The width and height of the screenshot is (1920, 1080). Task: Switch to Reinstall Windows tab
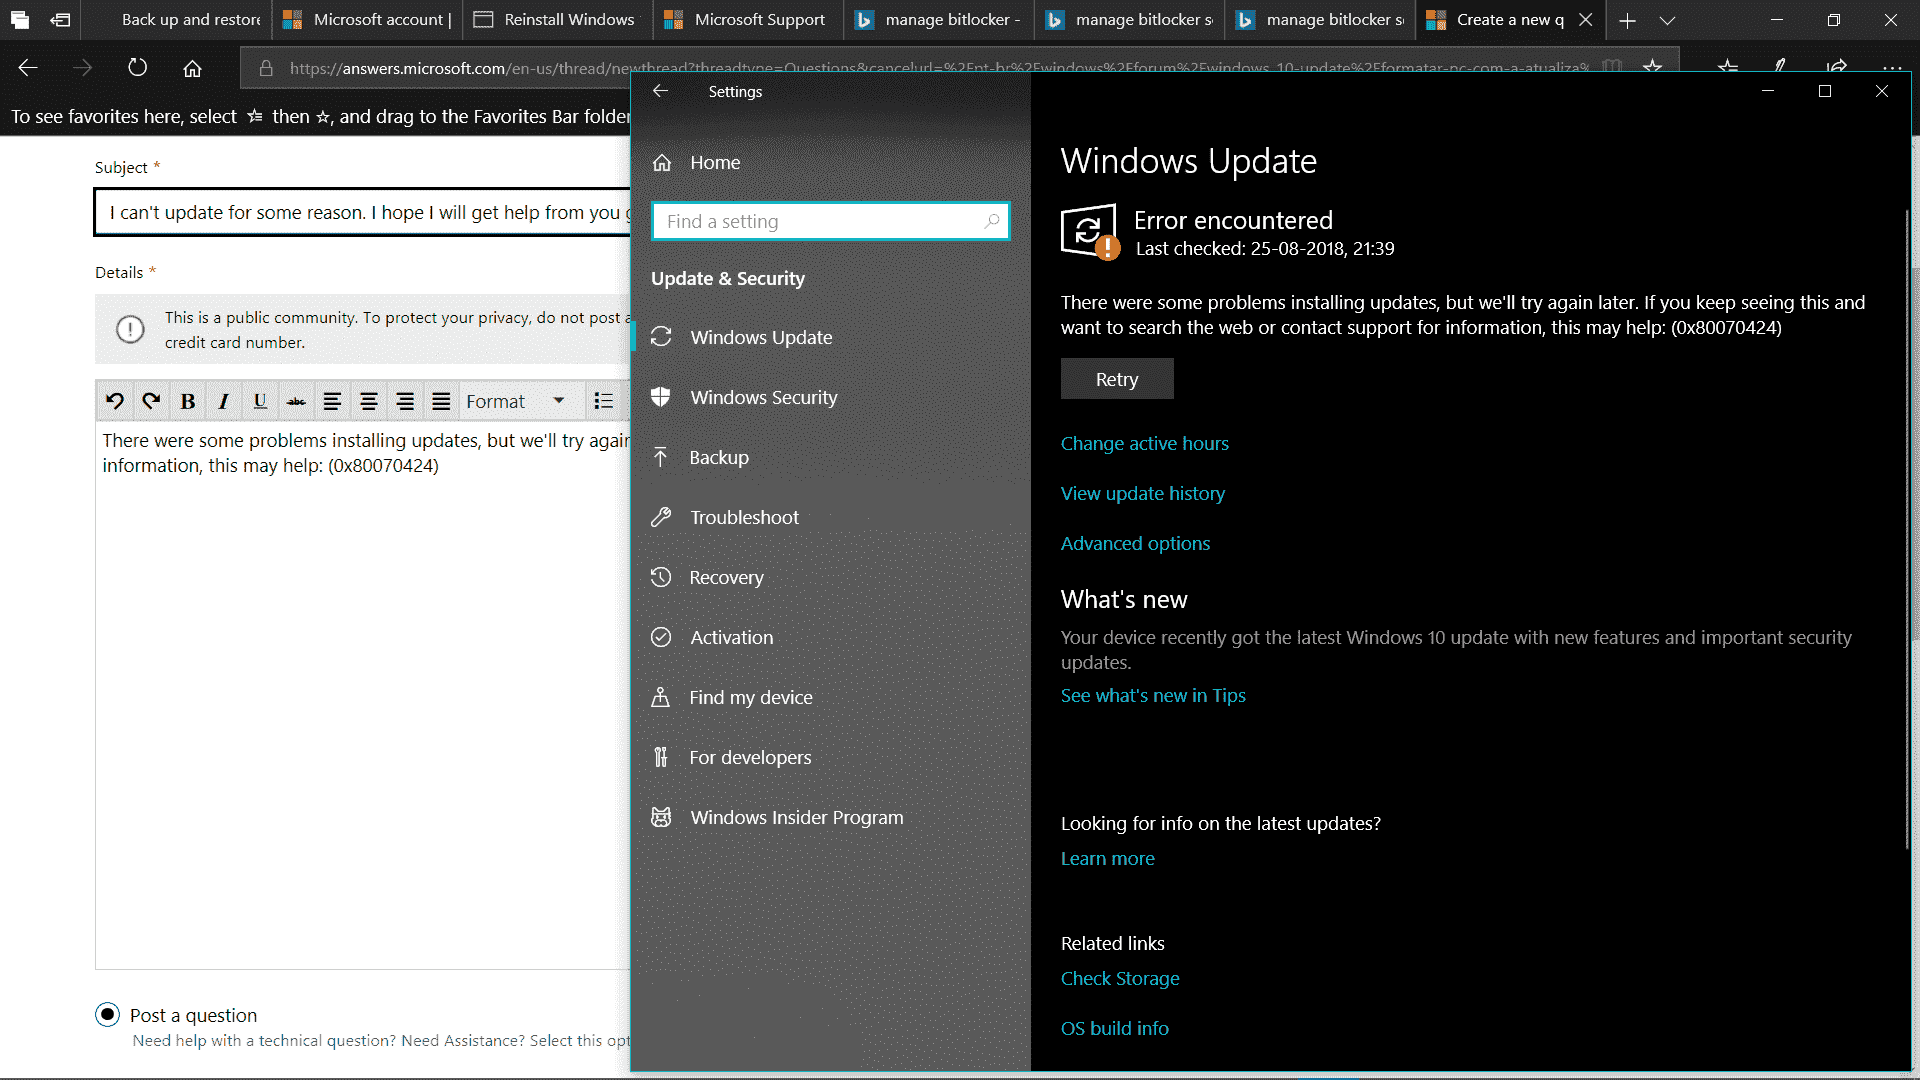coord(557,19)
